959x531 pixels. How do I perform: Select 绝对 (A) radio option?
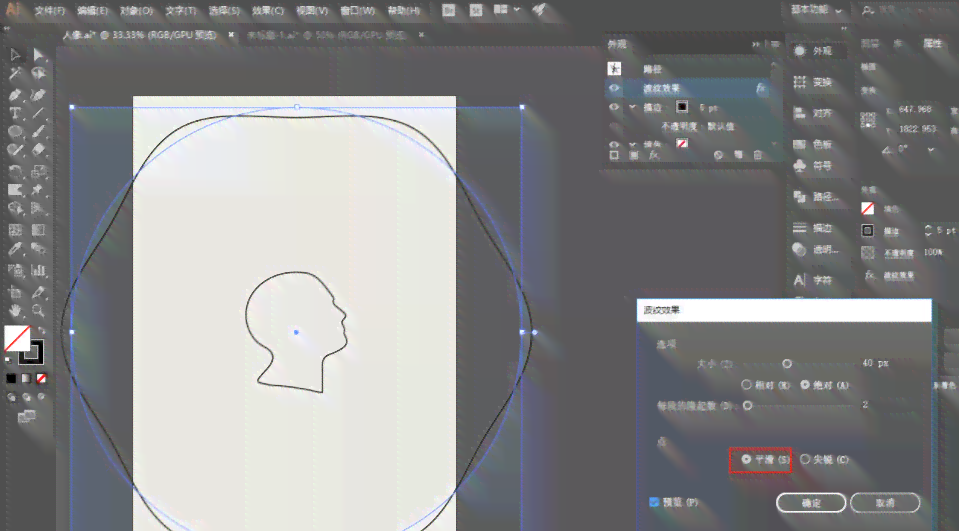tap(824, 385)
